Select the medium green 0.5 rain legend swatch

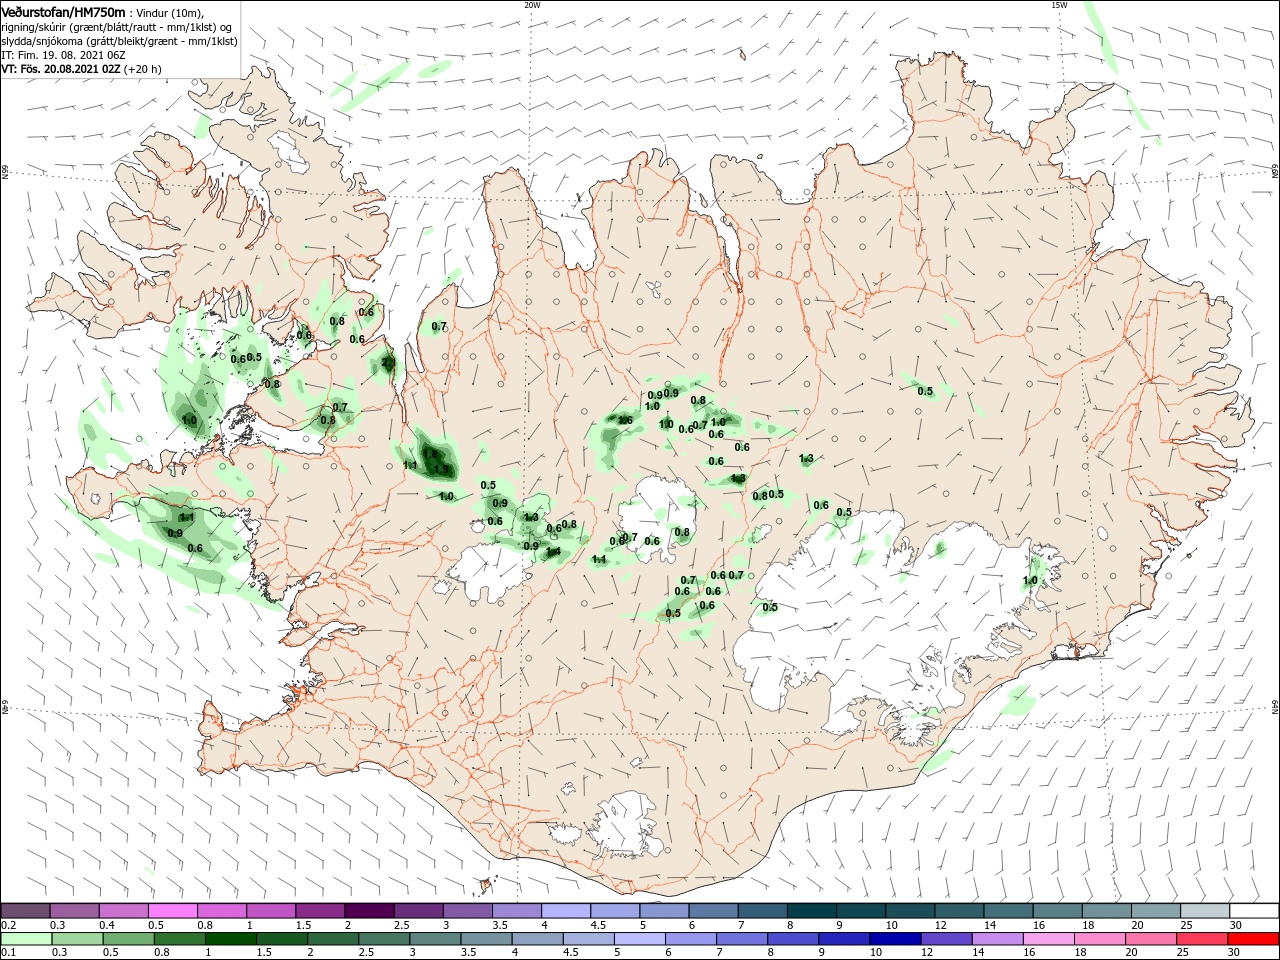pos(128,940)
